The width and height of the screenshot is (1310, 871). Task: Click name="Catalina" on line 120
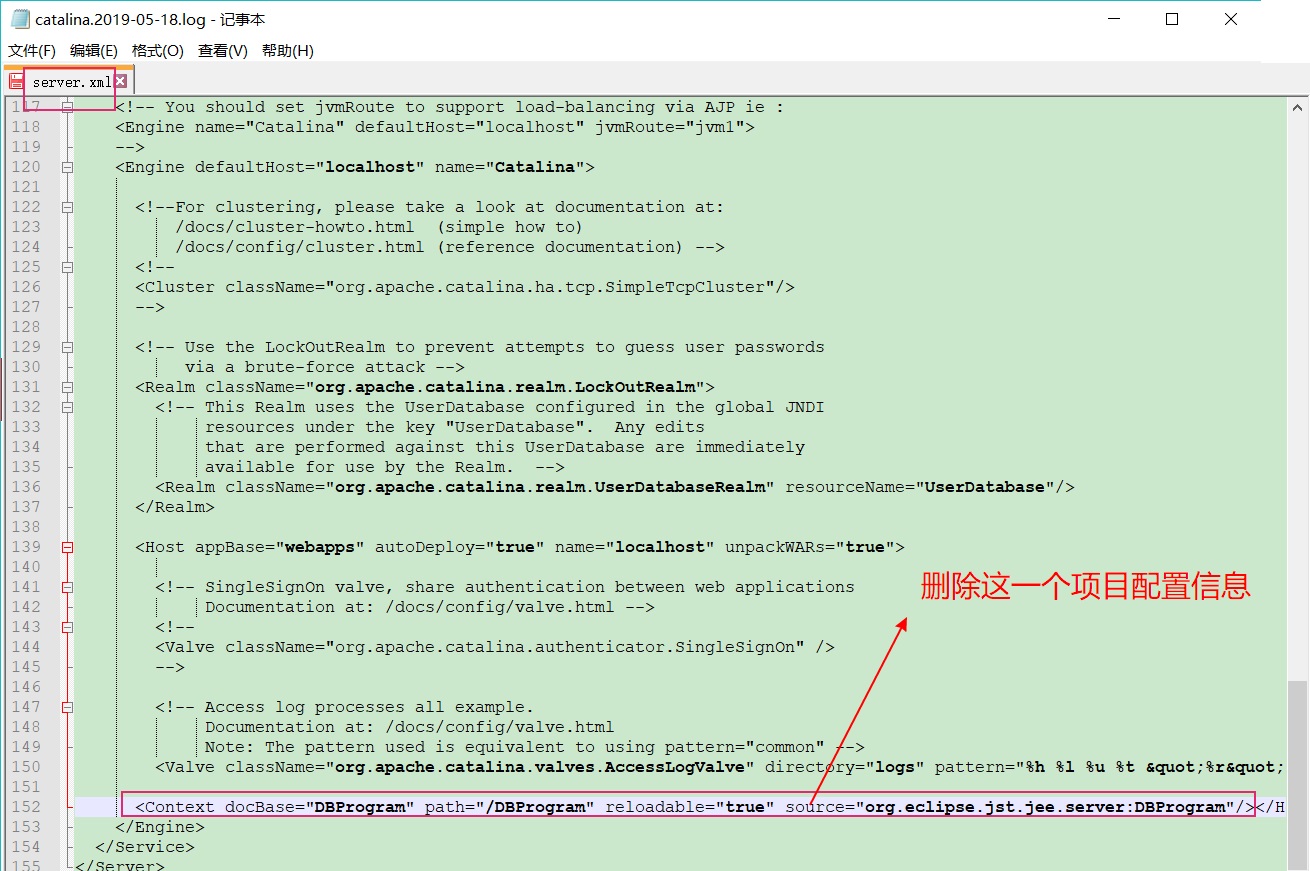tap(510, 167)
